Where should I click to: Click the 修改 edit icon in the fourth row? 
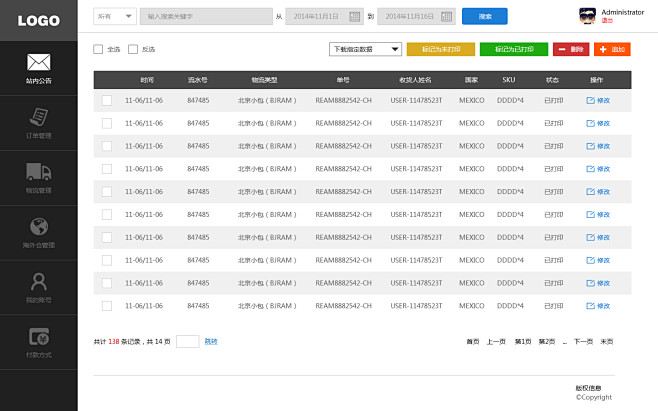tap(590, 169)
